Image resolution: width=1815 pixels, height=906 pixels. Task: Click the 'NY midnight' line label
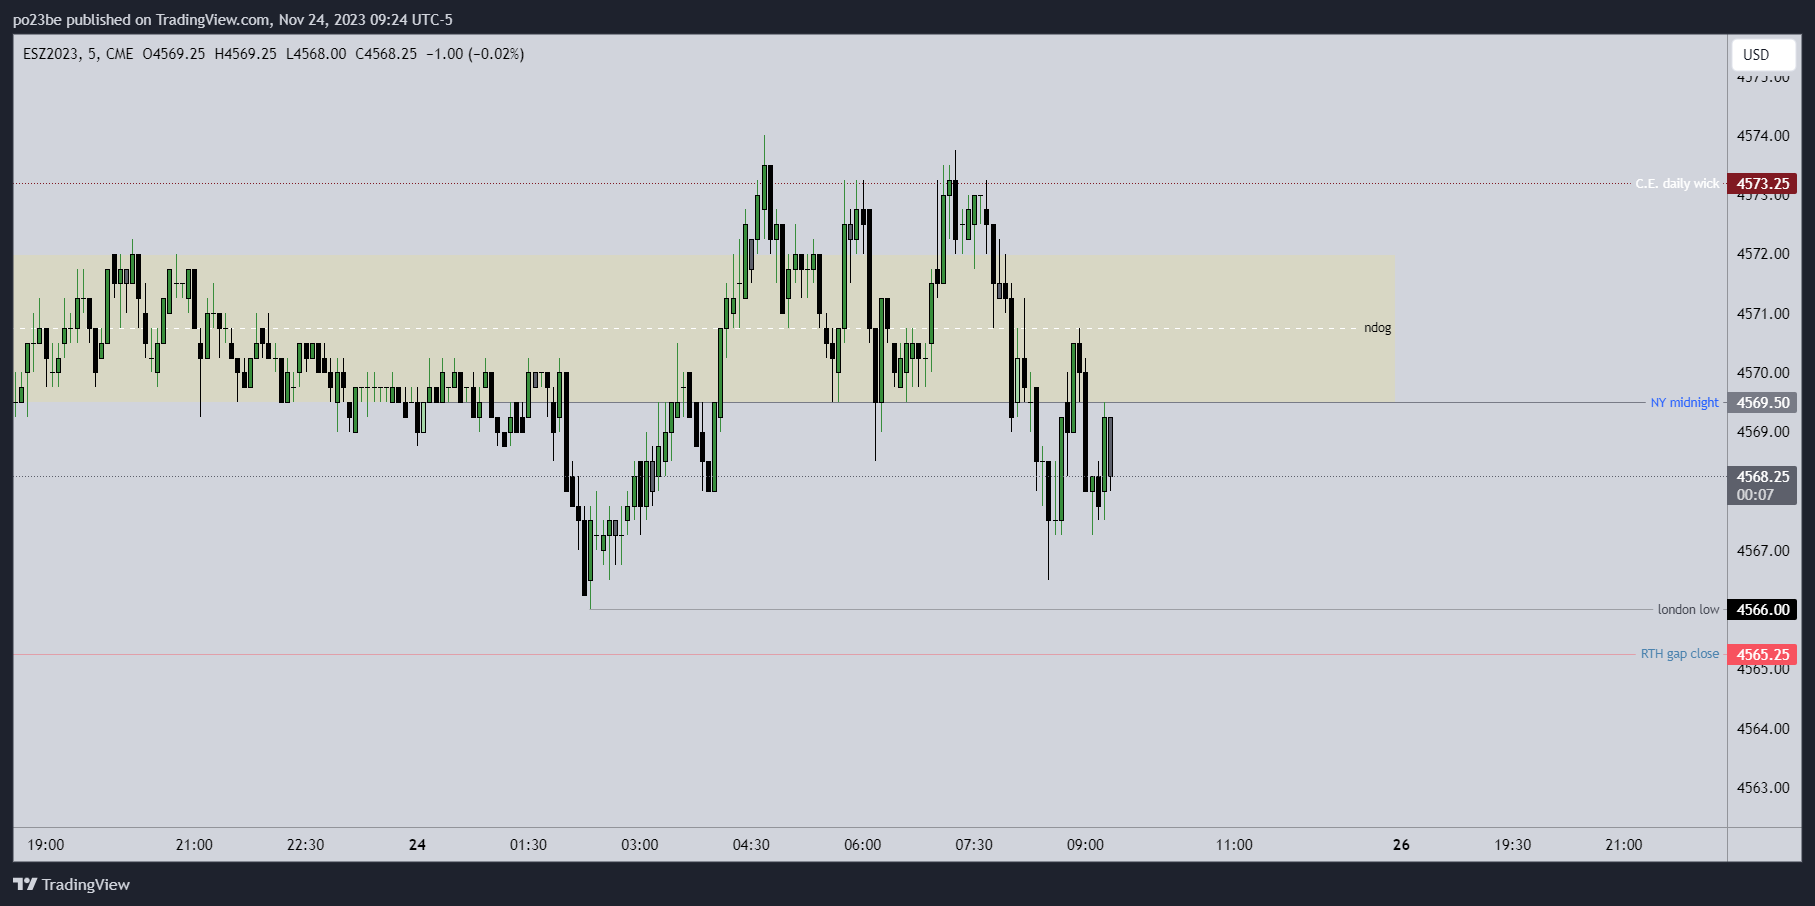[x=1684, y=403]
